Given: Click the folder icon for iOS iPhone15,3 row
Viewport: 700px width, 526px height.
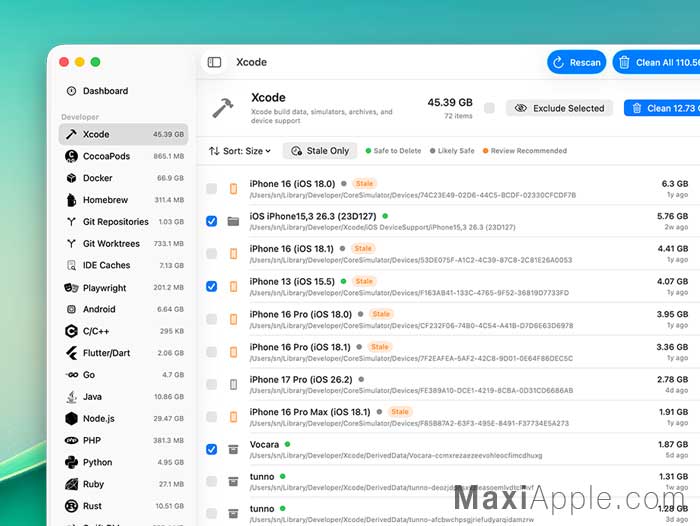Looking at the screenshot, I should click(233, 221).
